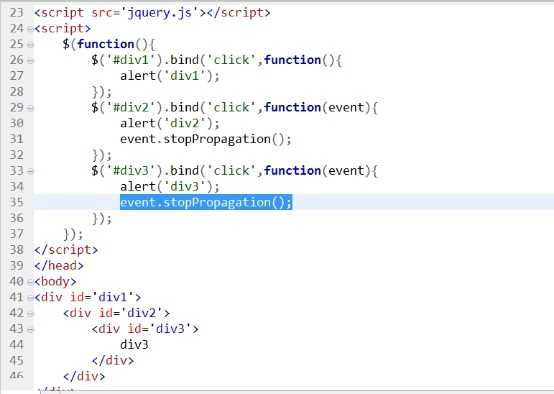
Task: Click the <div id='div3'> tag
Action: click(x=145, y=329)
